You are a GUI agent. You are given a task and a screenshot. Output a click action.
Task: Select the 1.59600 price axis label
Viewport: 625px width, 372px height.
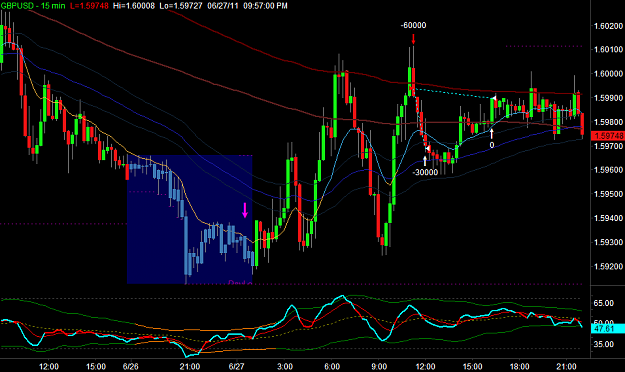[608, 170]
